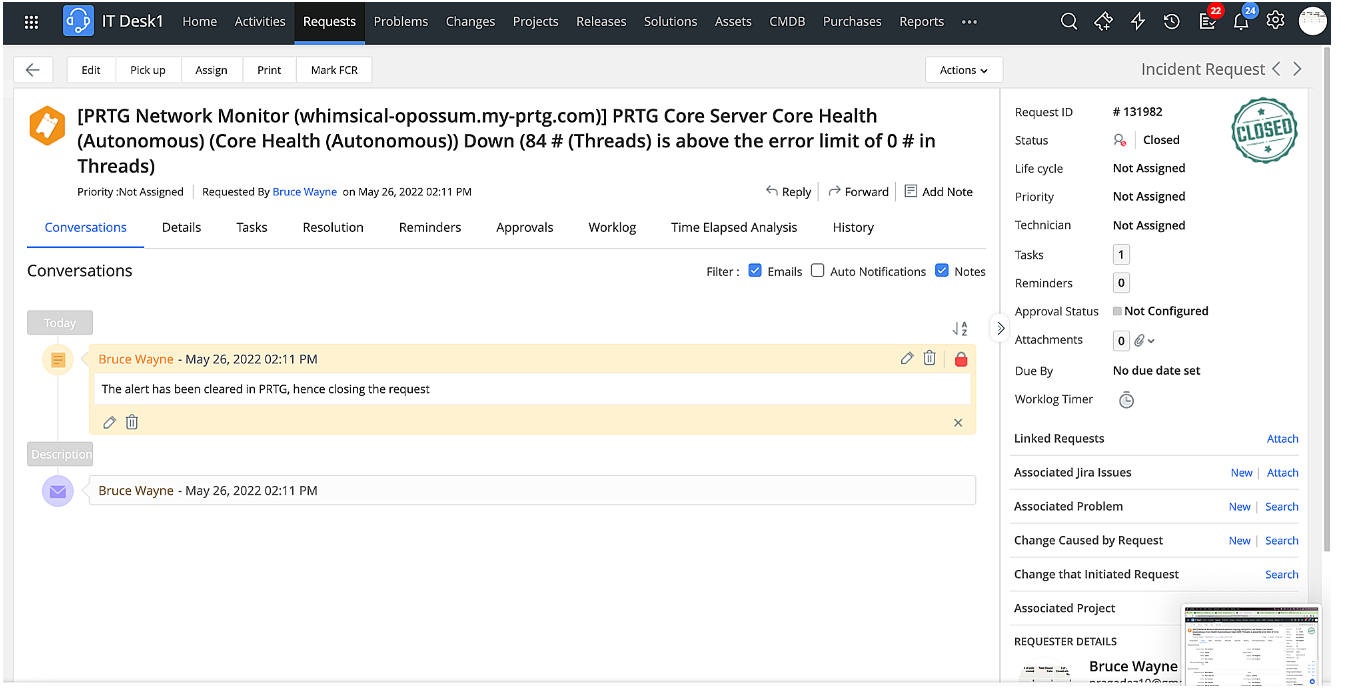Toggle the Emails filter checkbox
The width and height of the screenshot is (1346, 699).
tap(755, 270)
